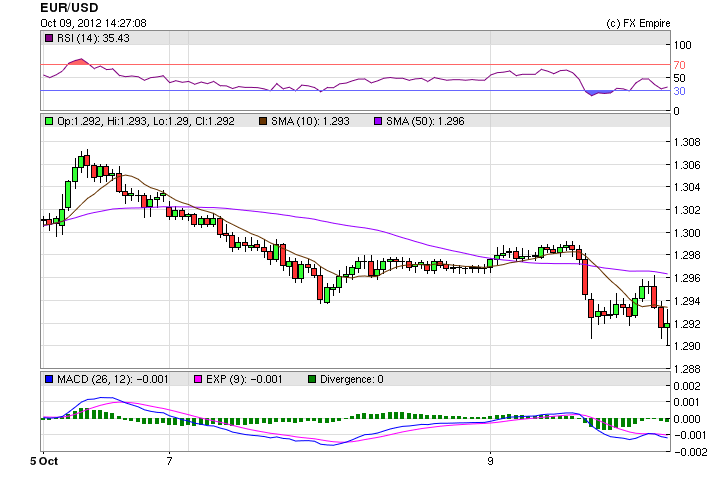Screen dimensions: 710x487
Task: Click the RSI 50 axis label
Action: tap(679, 78)
